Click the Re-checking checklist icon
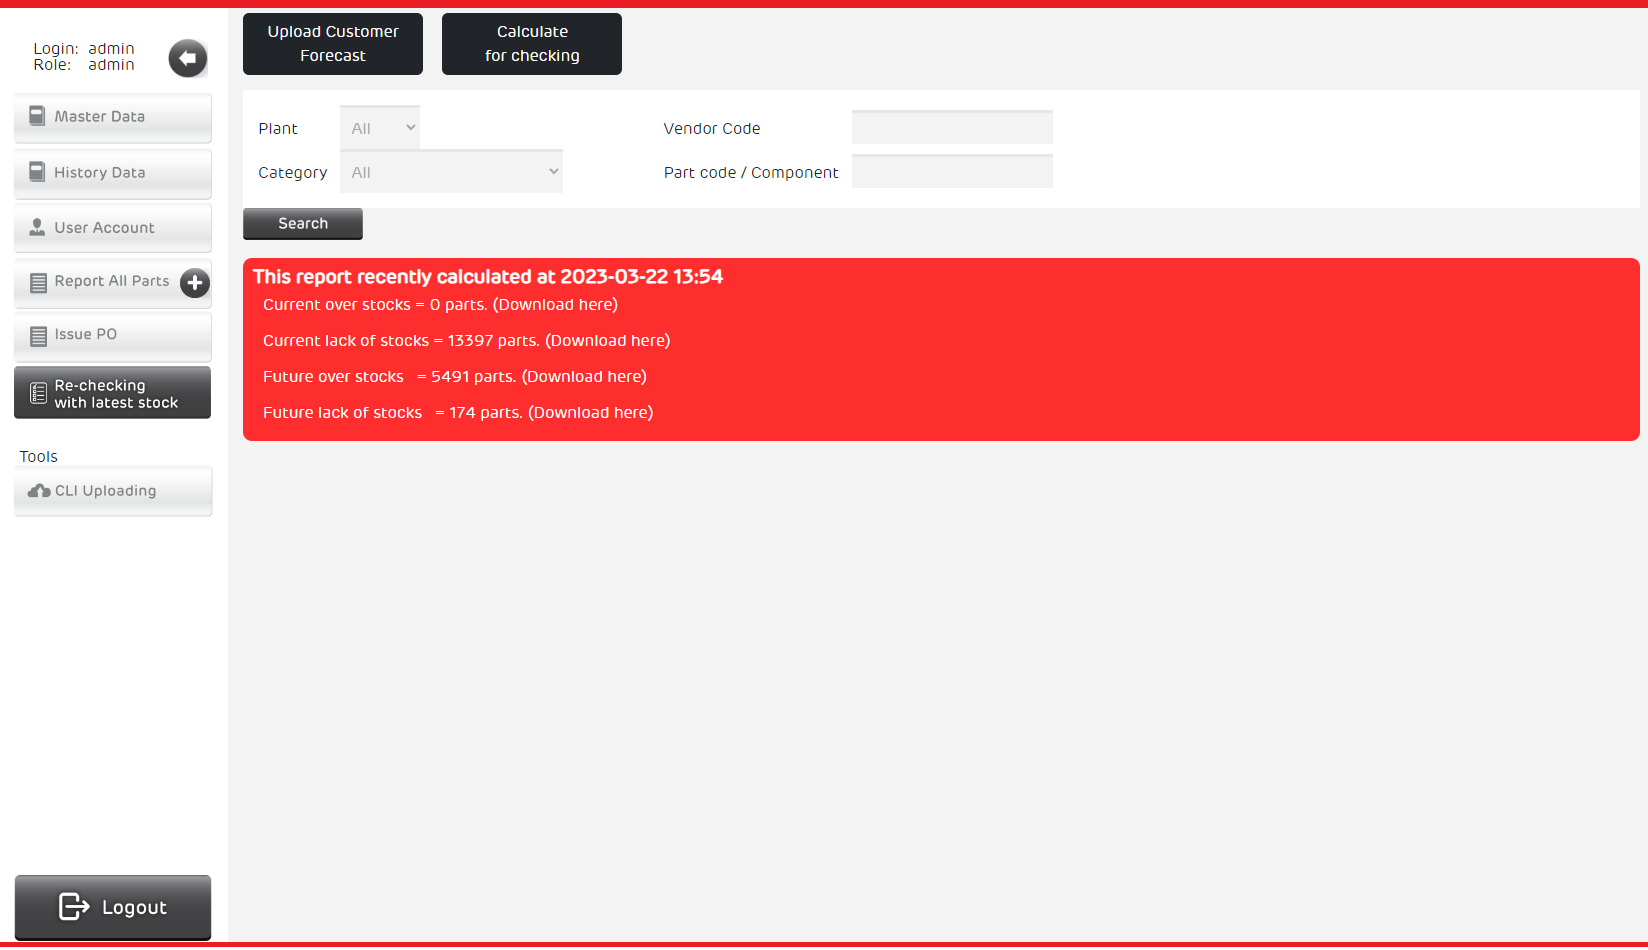Image resolution: width=1648 pixels, height=950 pixels. coord(38,394)
